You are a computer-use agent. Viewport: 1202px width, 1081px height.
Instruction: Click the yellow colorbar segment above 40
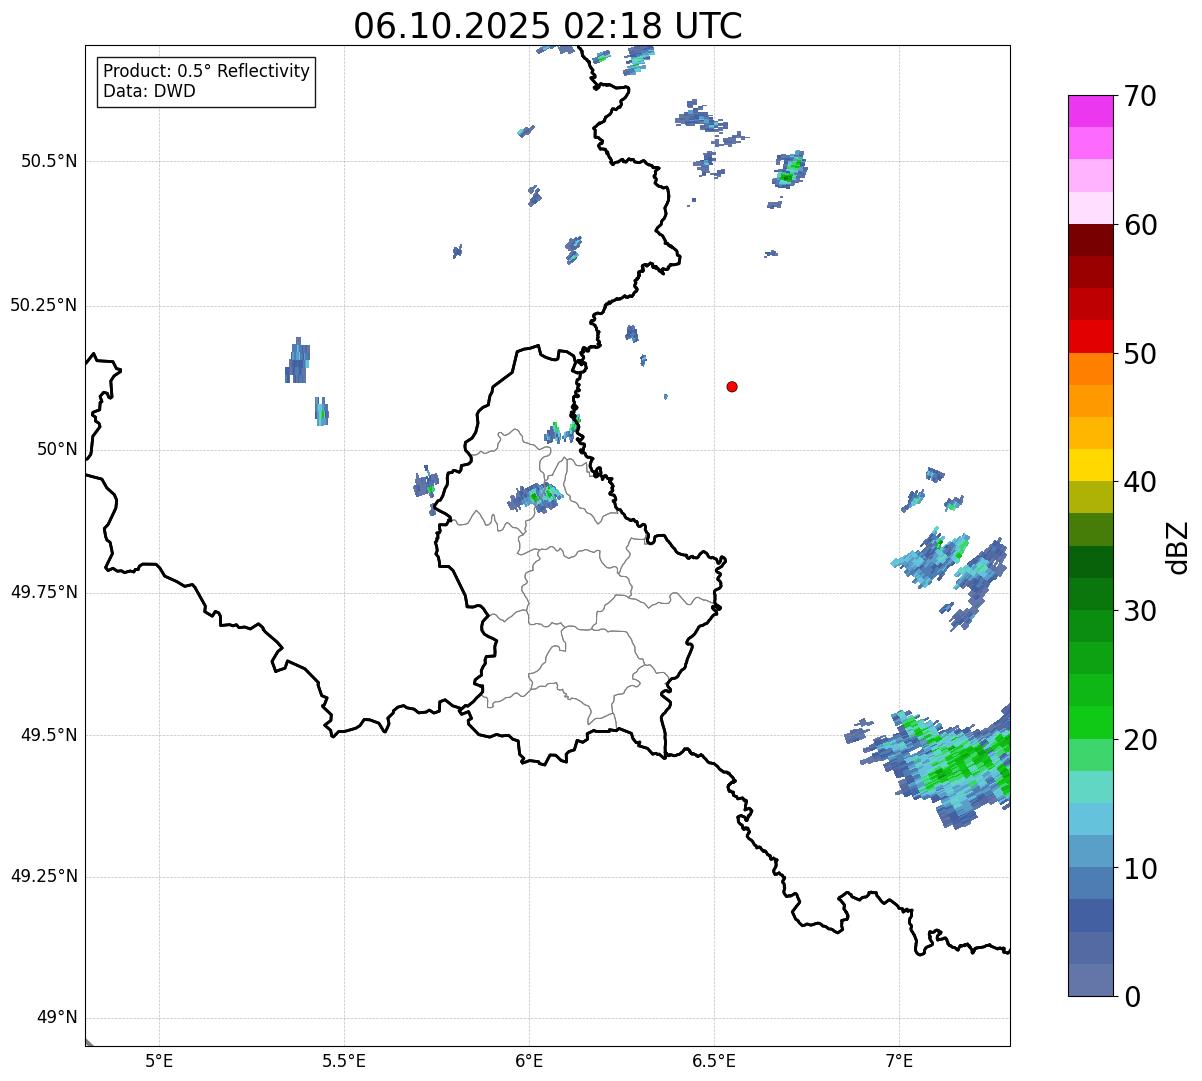coord(1091,465)
